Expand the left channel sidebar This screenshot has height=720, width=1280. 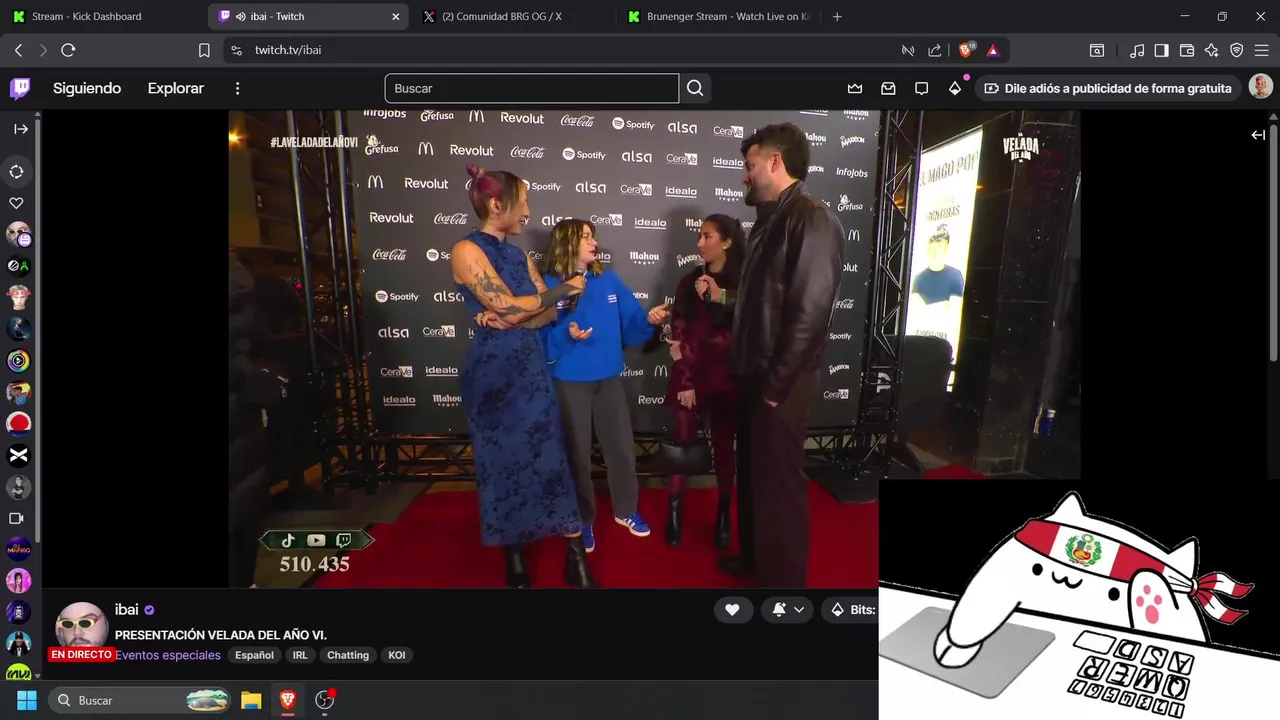20,129
